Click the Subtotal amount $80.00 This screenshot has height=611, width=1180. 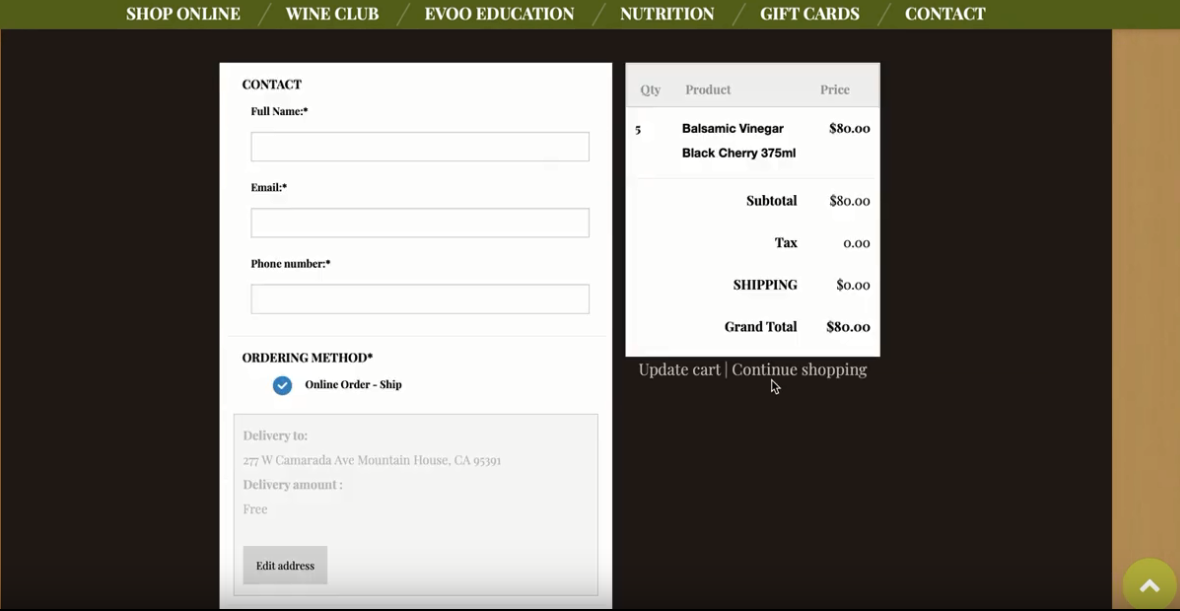point(850,201)
